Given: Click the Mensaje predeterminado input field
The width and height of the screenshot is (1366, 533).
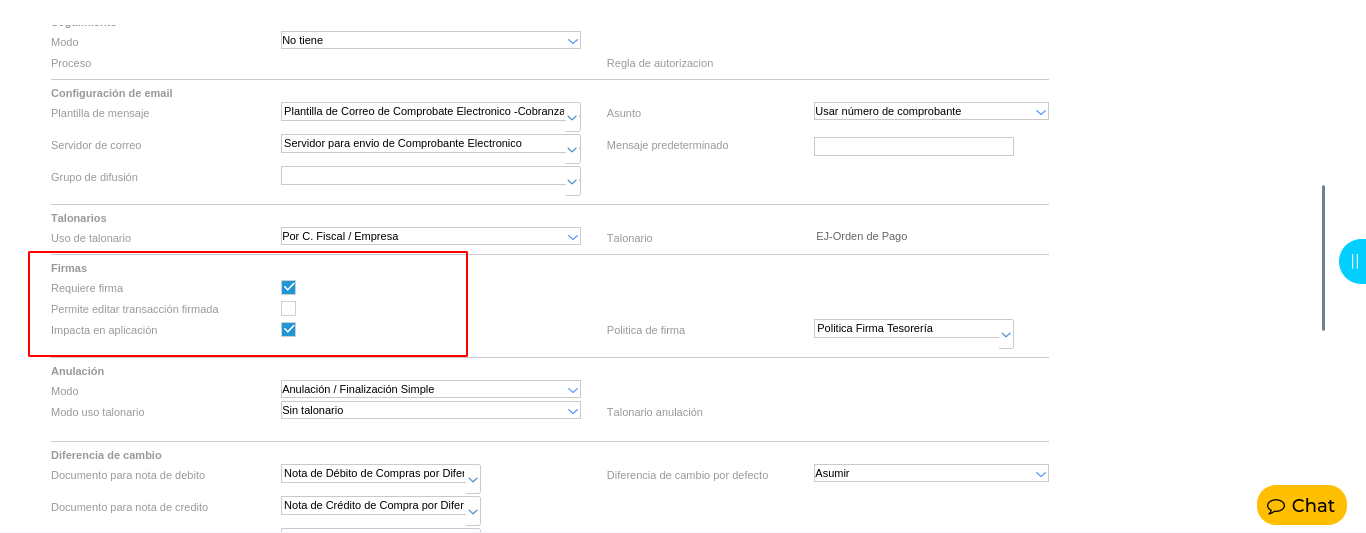Looking at the screenshot, I should pyautogui.click(x=913, y=147).
